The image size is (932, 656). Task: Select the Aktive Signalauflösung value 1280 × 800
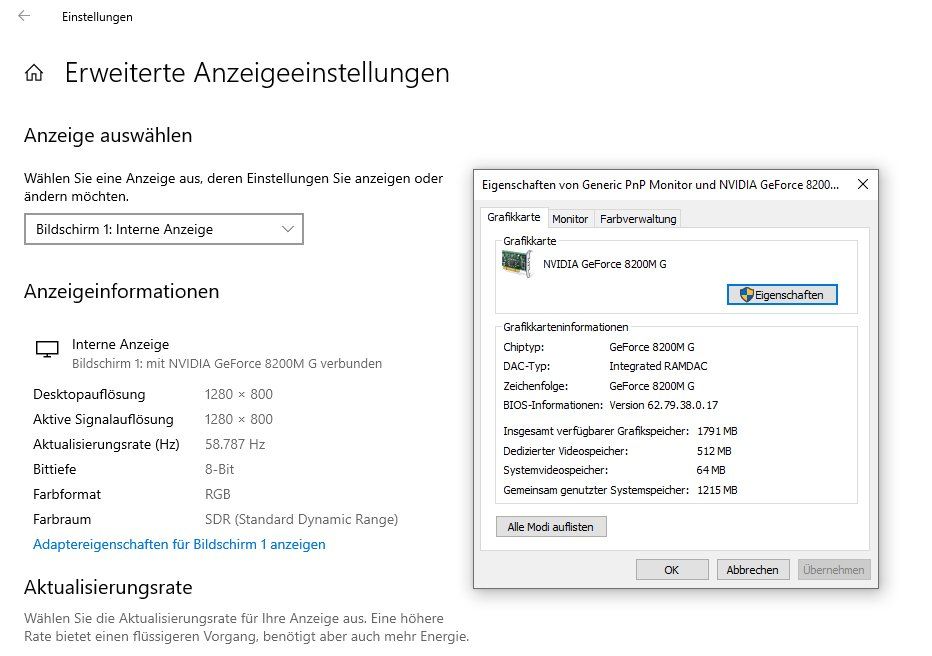(x=239, y=420)
